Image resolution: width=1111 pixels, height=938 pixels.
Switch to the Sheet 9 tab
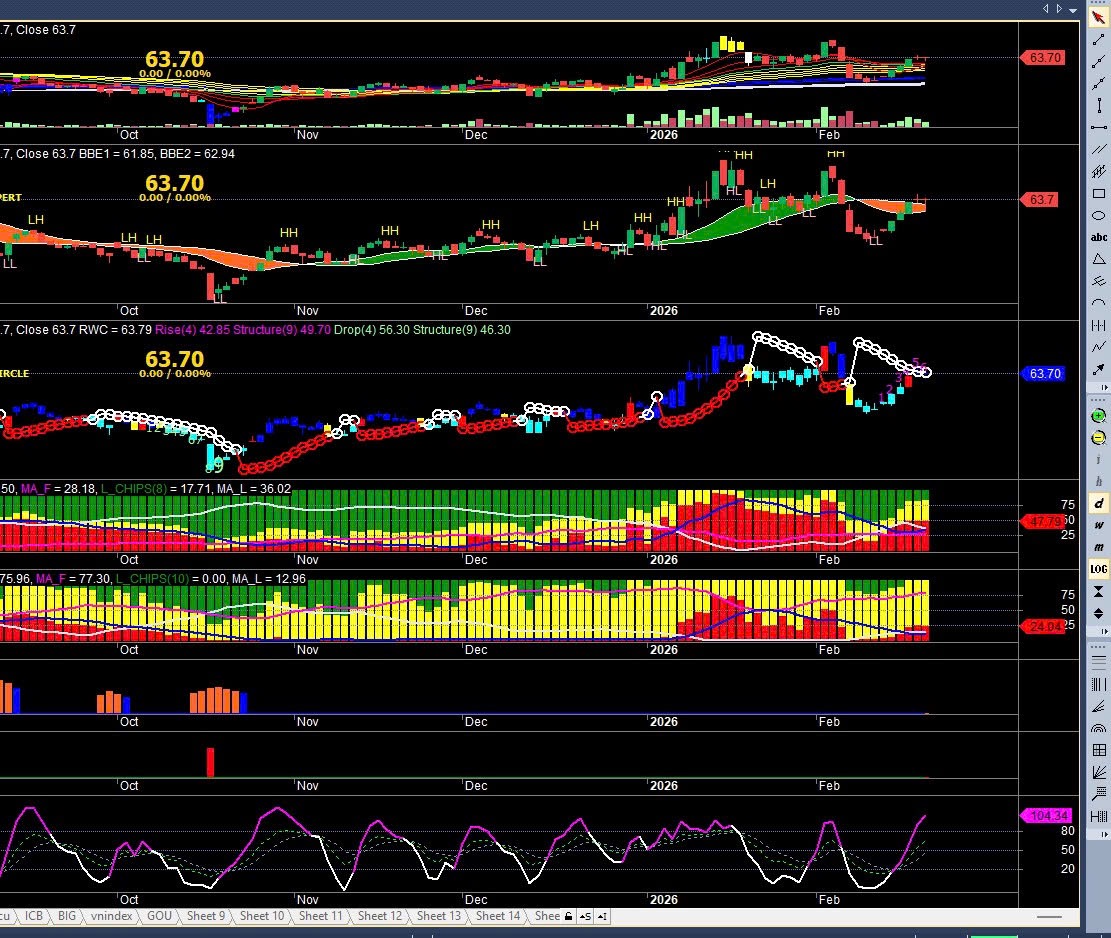point(205,915)
